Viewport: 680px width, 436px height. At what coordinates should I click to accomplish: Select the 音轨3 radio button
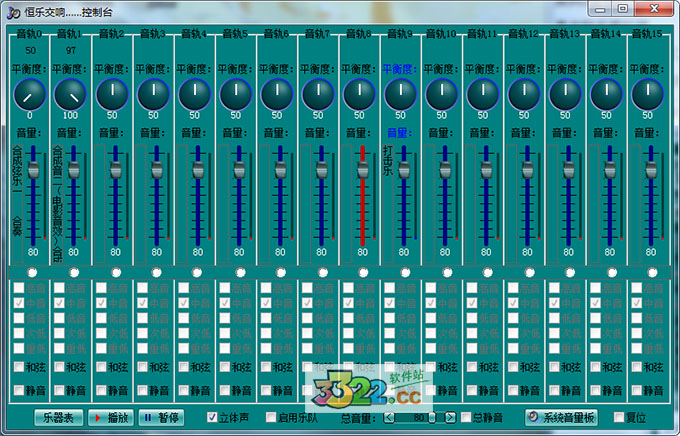pyautogui.click(x=156, y=272)
